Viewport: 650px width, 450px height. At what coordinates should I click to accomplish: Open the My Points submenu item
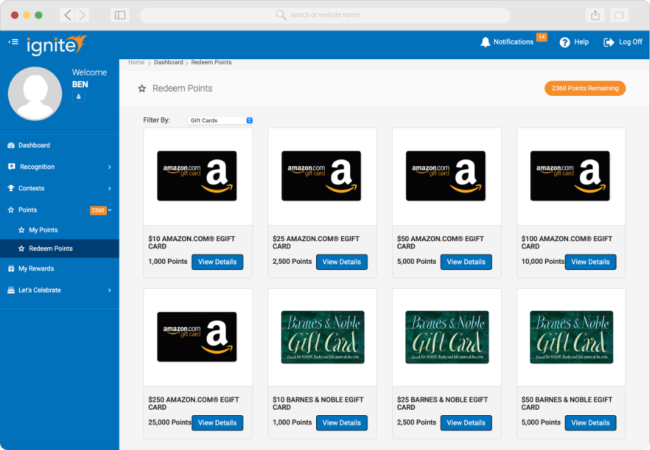pos(59,230)
